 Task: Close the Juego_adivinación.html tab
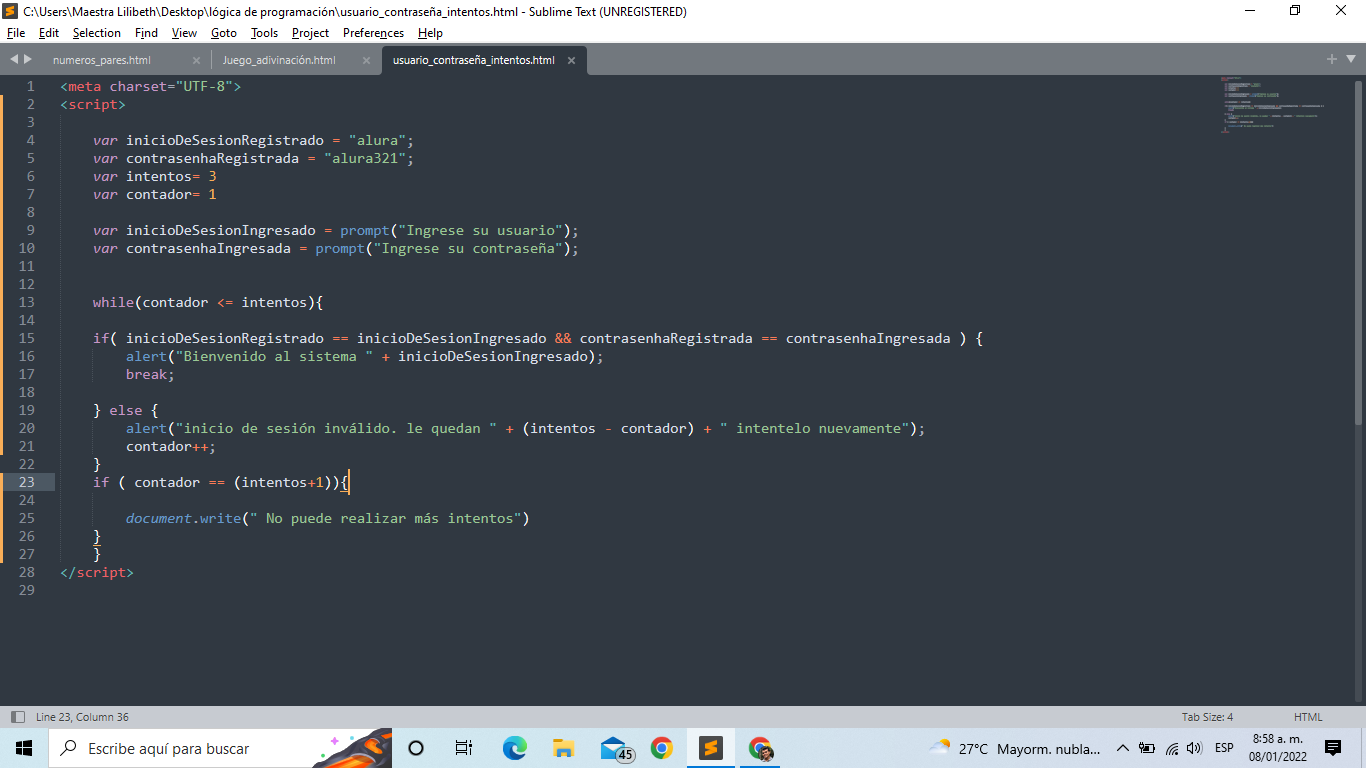366,60
